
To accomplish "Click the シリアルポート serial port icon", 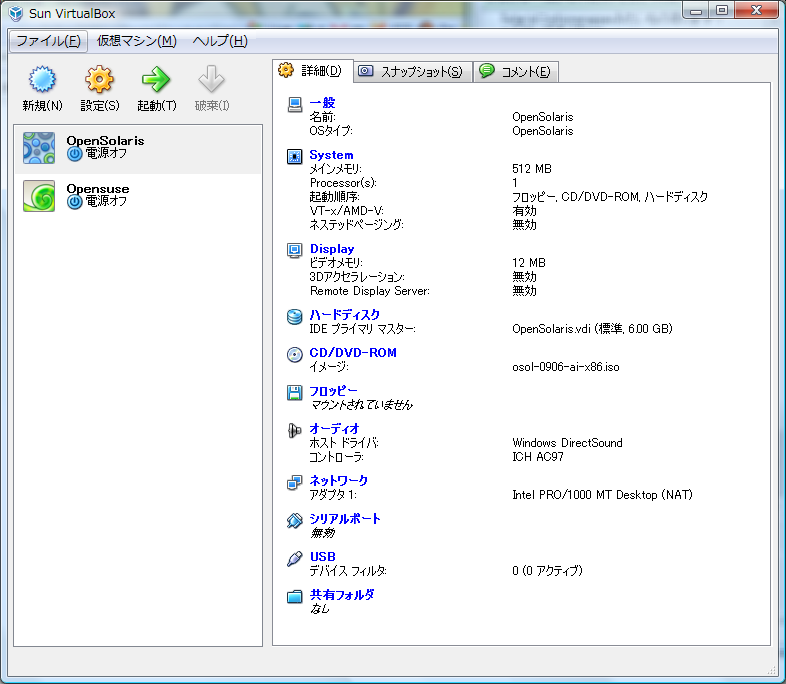I will tap(295, 521).
